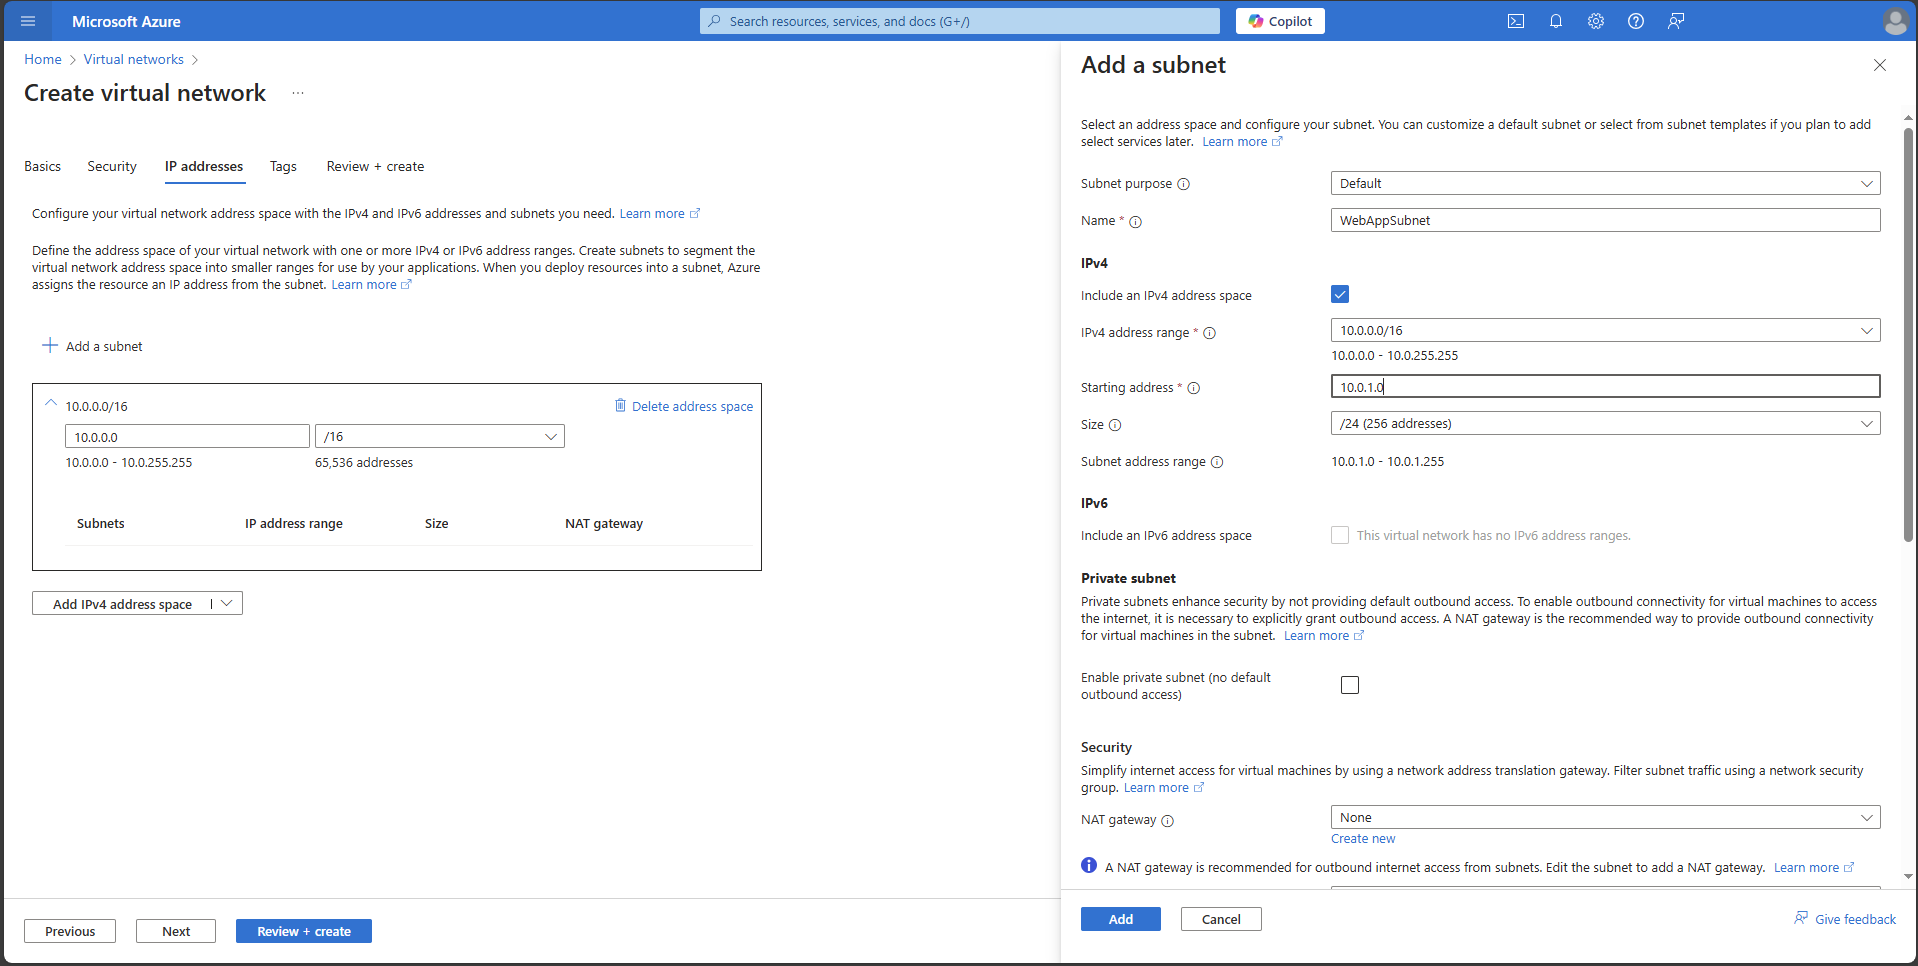
Task: Uncheck Include an IPv4 address space
Action: 1340,294
